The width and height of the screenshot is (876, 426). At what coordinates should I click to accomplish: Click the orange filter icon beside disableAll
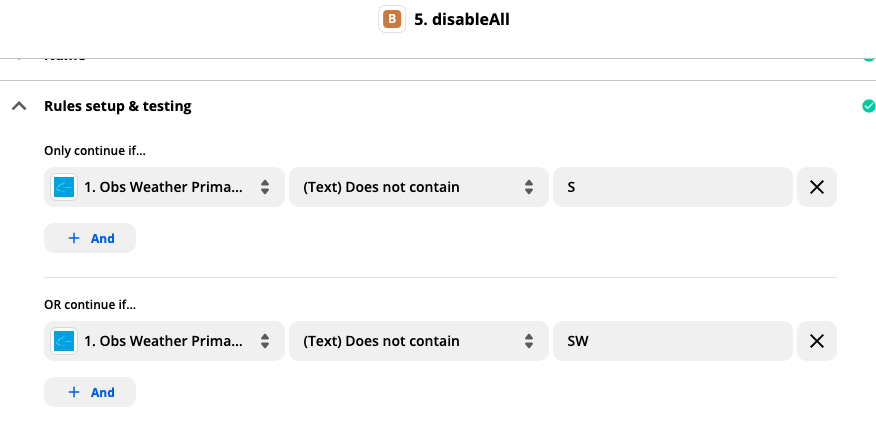click(391, 18)
